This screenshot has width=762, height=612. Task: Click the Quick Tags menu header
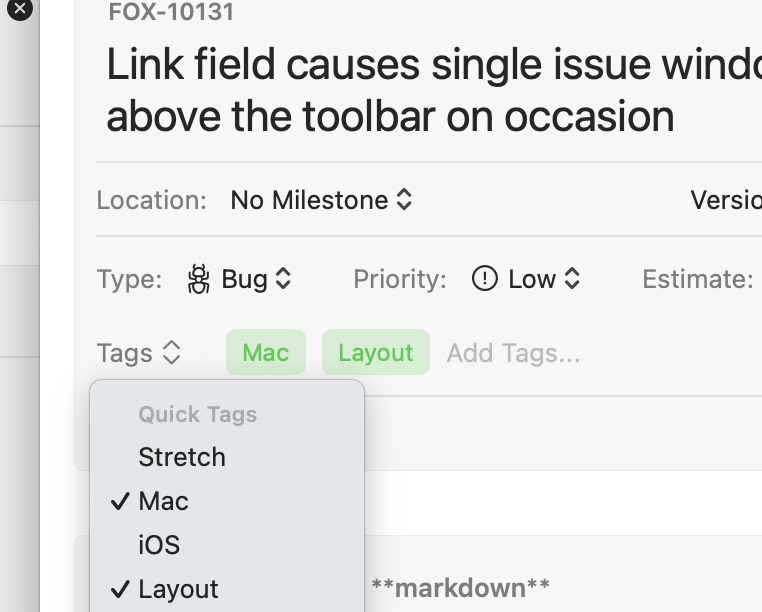point(197,414)
